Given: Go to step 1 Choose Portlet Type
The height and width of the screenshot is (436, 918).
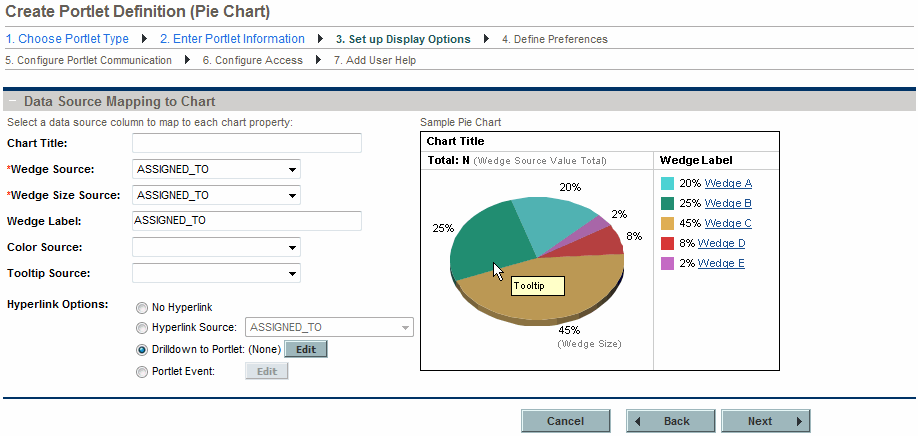Looking at the screenshot, I should tap(67, 39).
